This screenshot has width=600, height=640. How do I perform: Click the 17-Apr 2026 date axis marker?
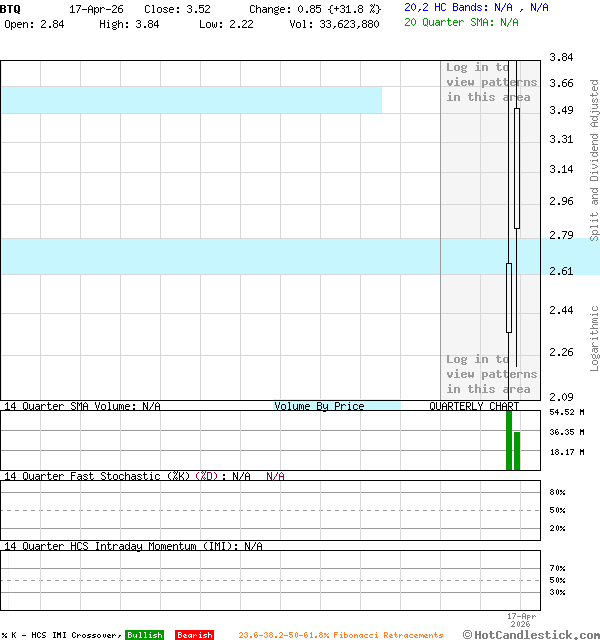click(x=521, y=620)
